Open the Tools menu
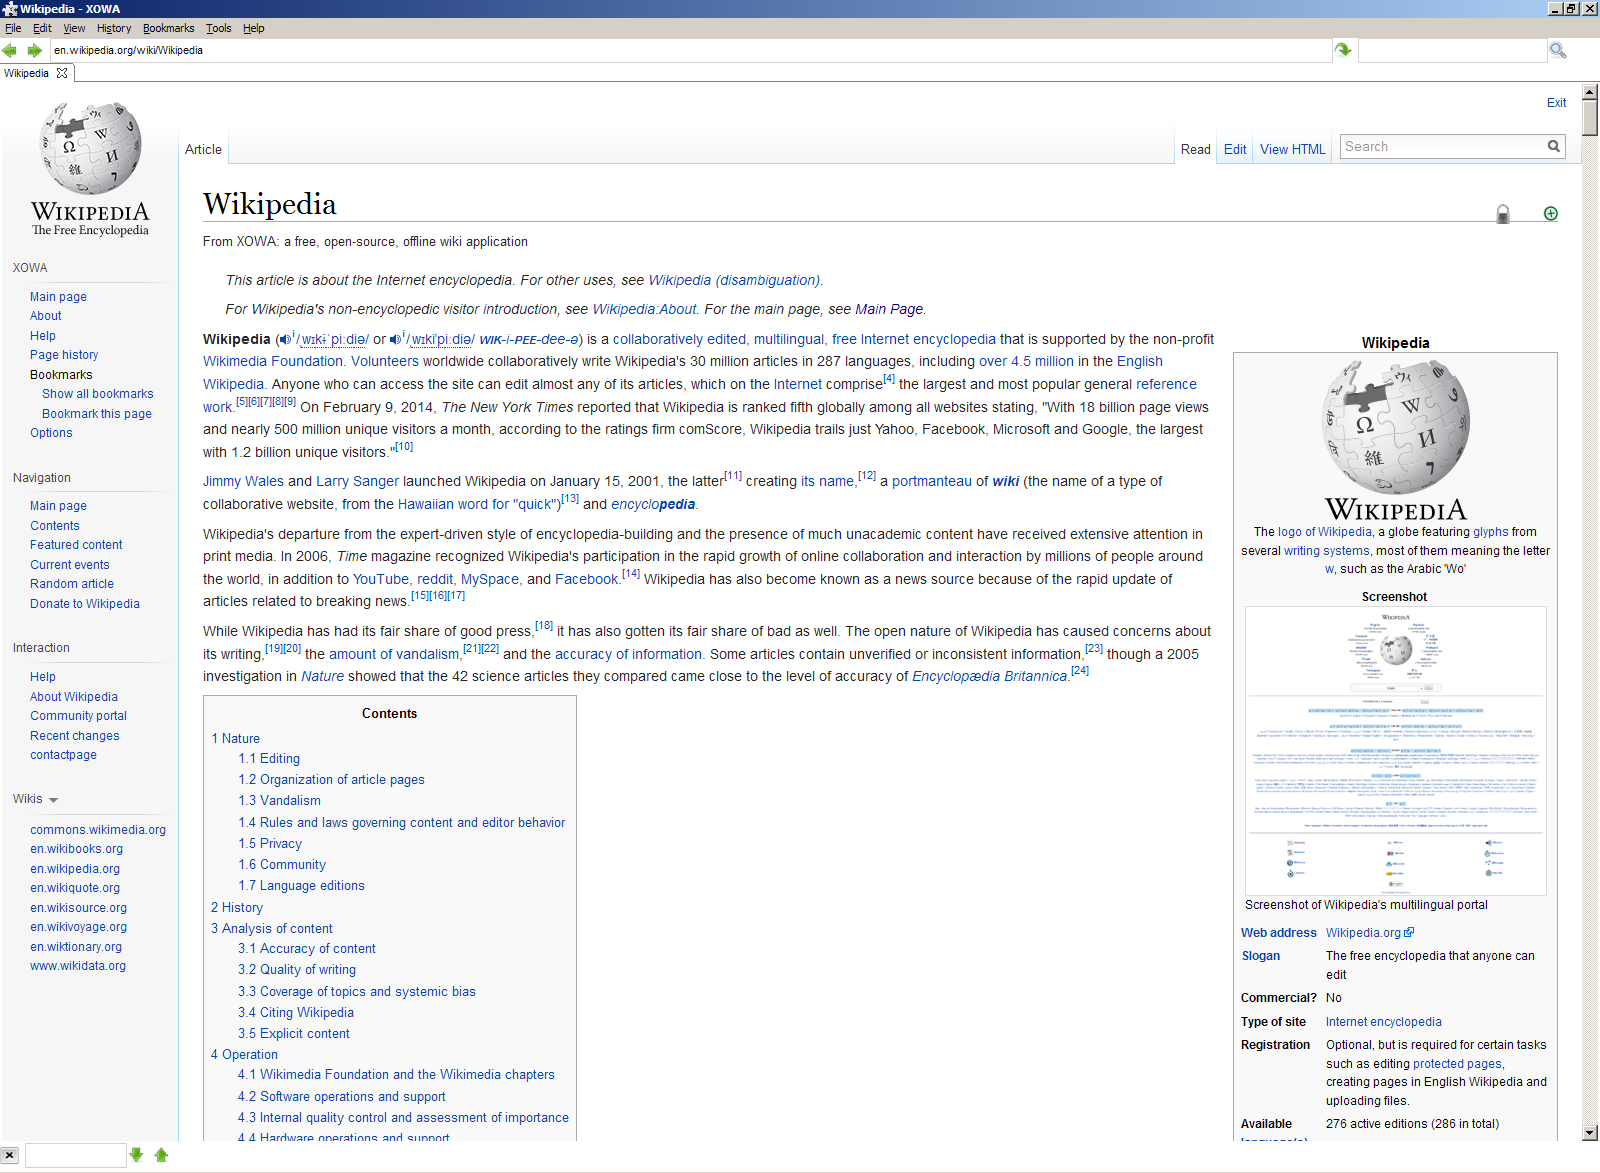 218,28
